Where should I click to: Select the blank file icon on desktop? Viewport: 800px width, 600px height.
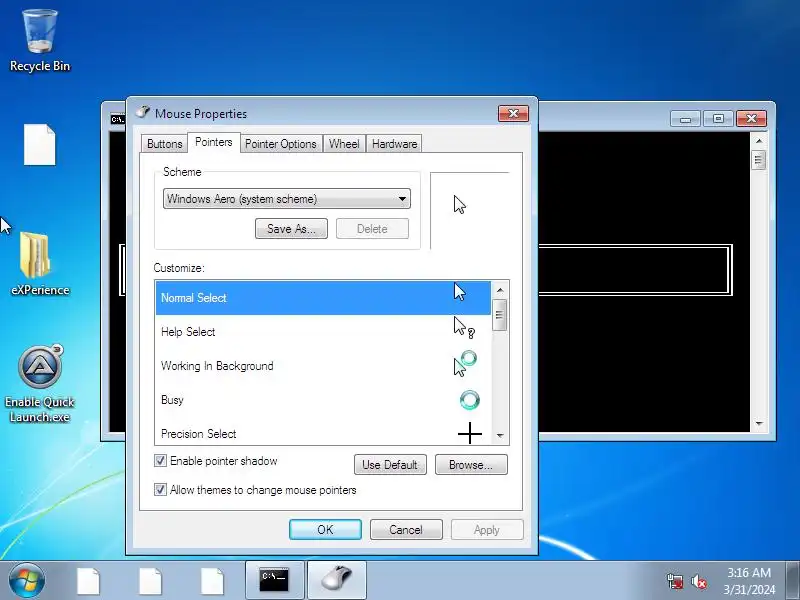(40, 145)
